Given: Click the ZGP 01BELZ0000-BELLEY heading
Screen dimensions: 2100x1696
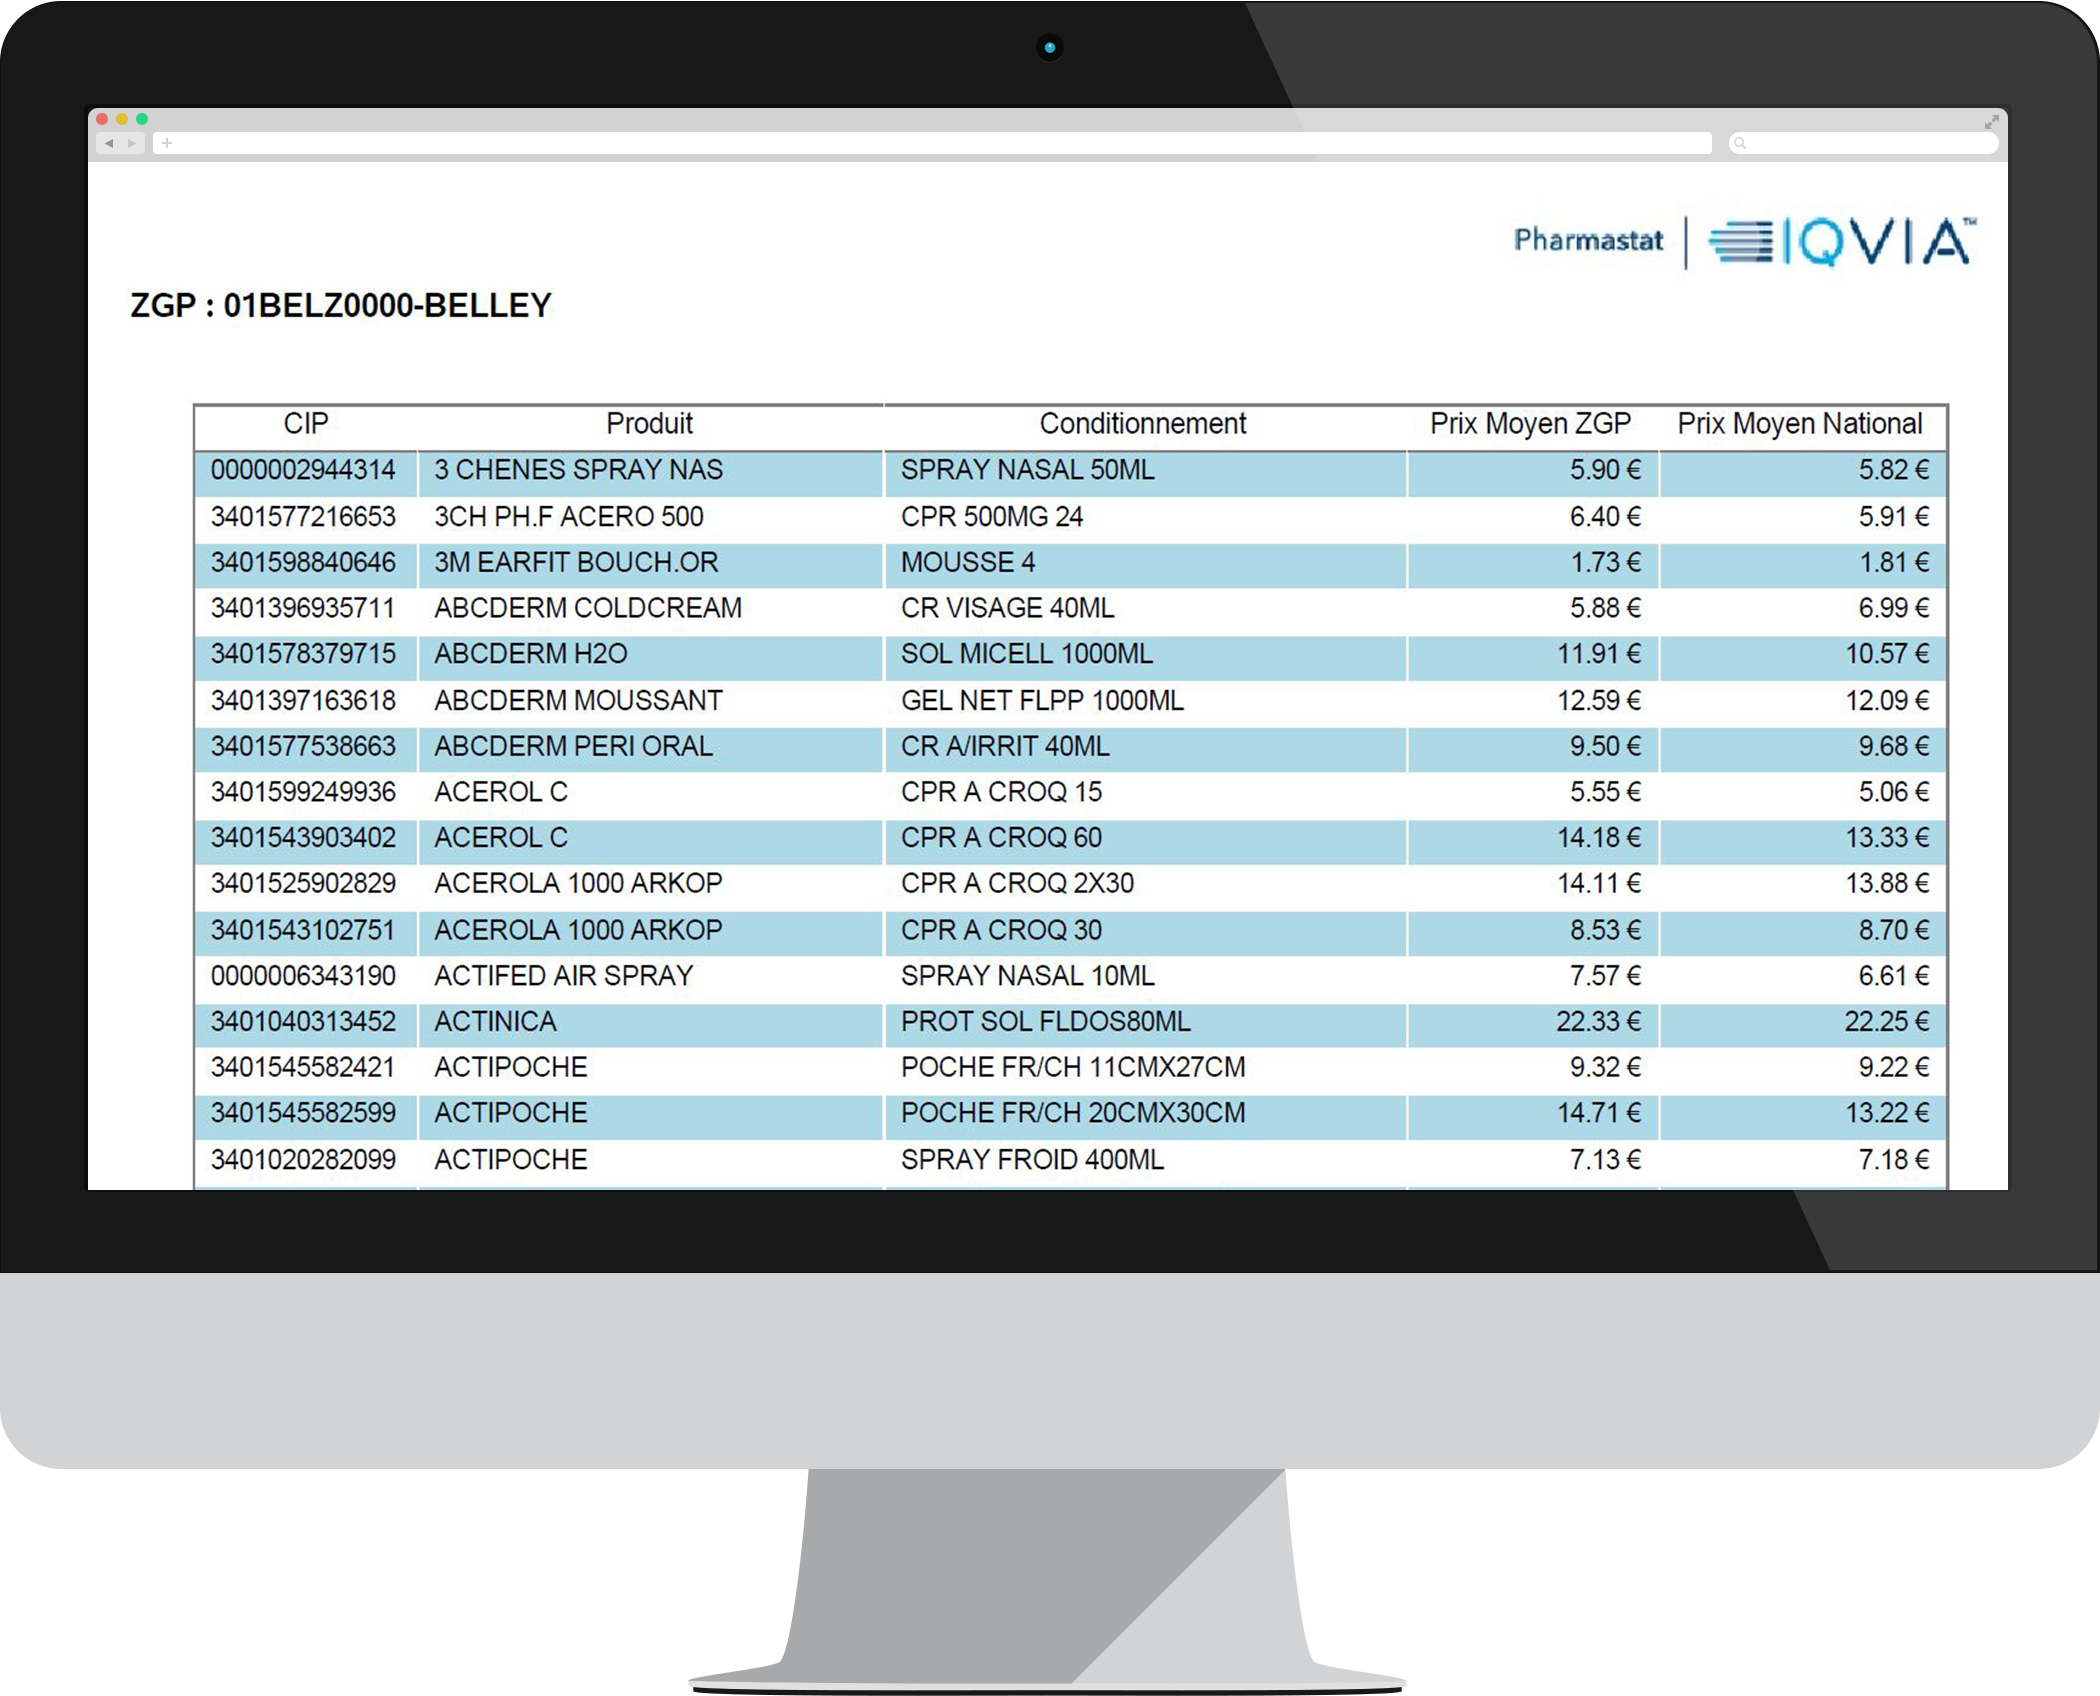Looking at the screenshot, I should point(341,305).
